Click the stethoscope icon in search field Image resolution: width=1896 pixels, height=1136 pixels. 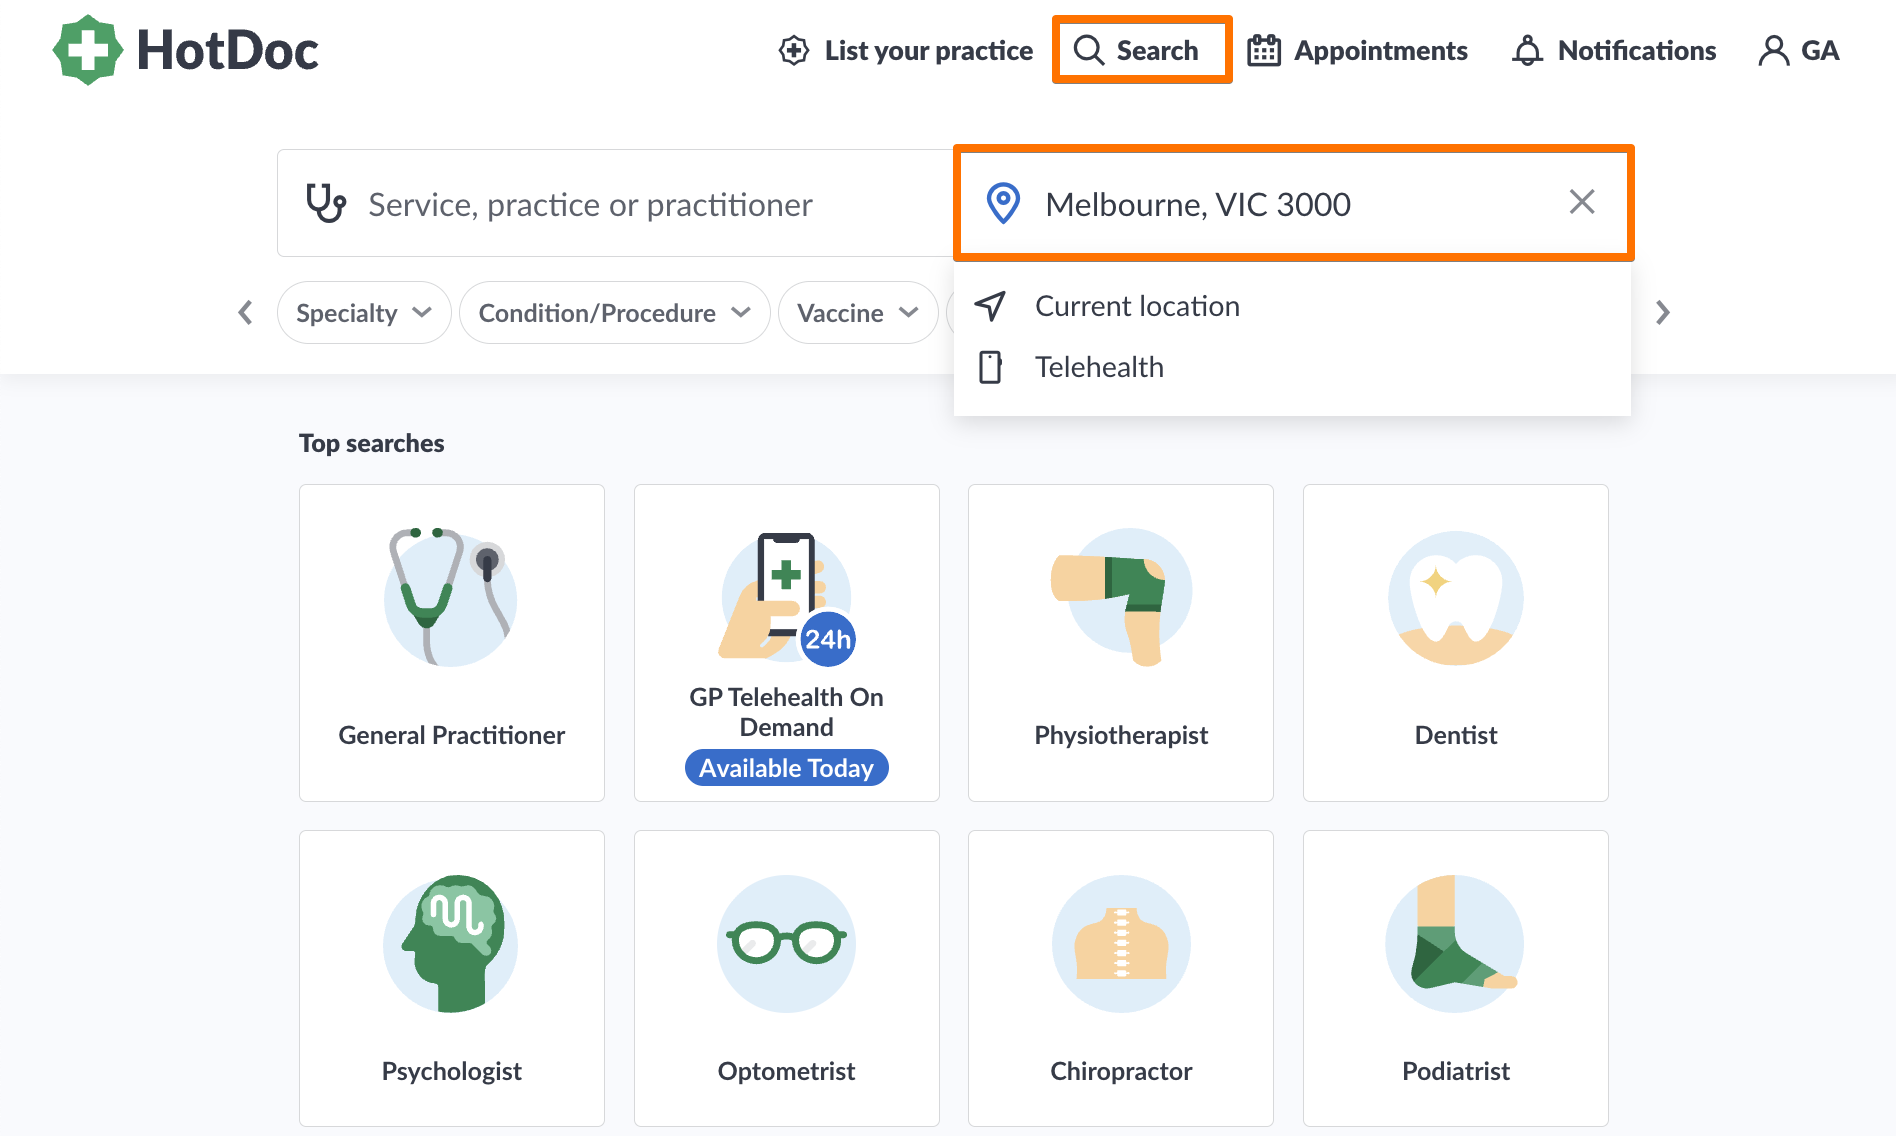pos(326,203)
